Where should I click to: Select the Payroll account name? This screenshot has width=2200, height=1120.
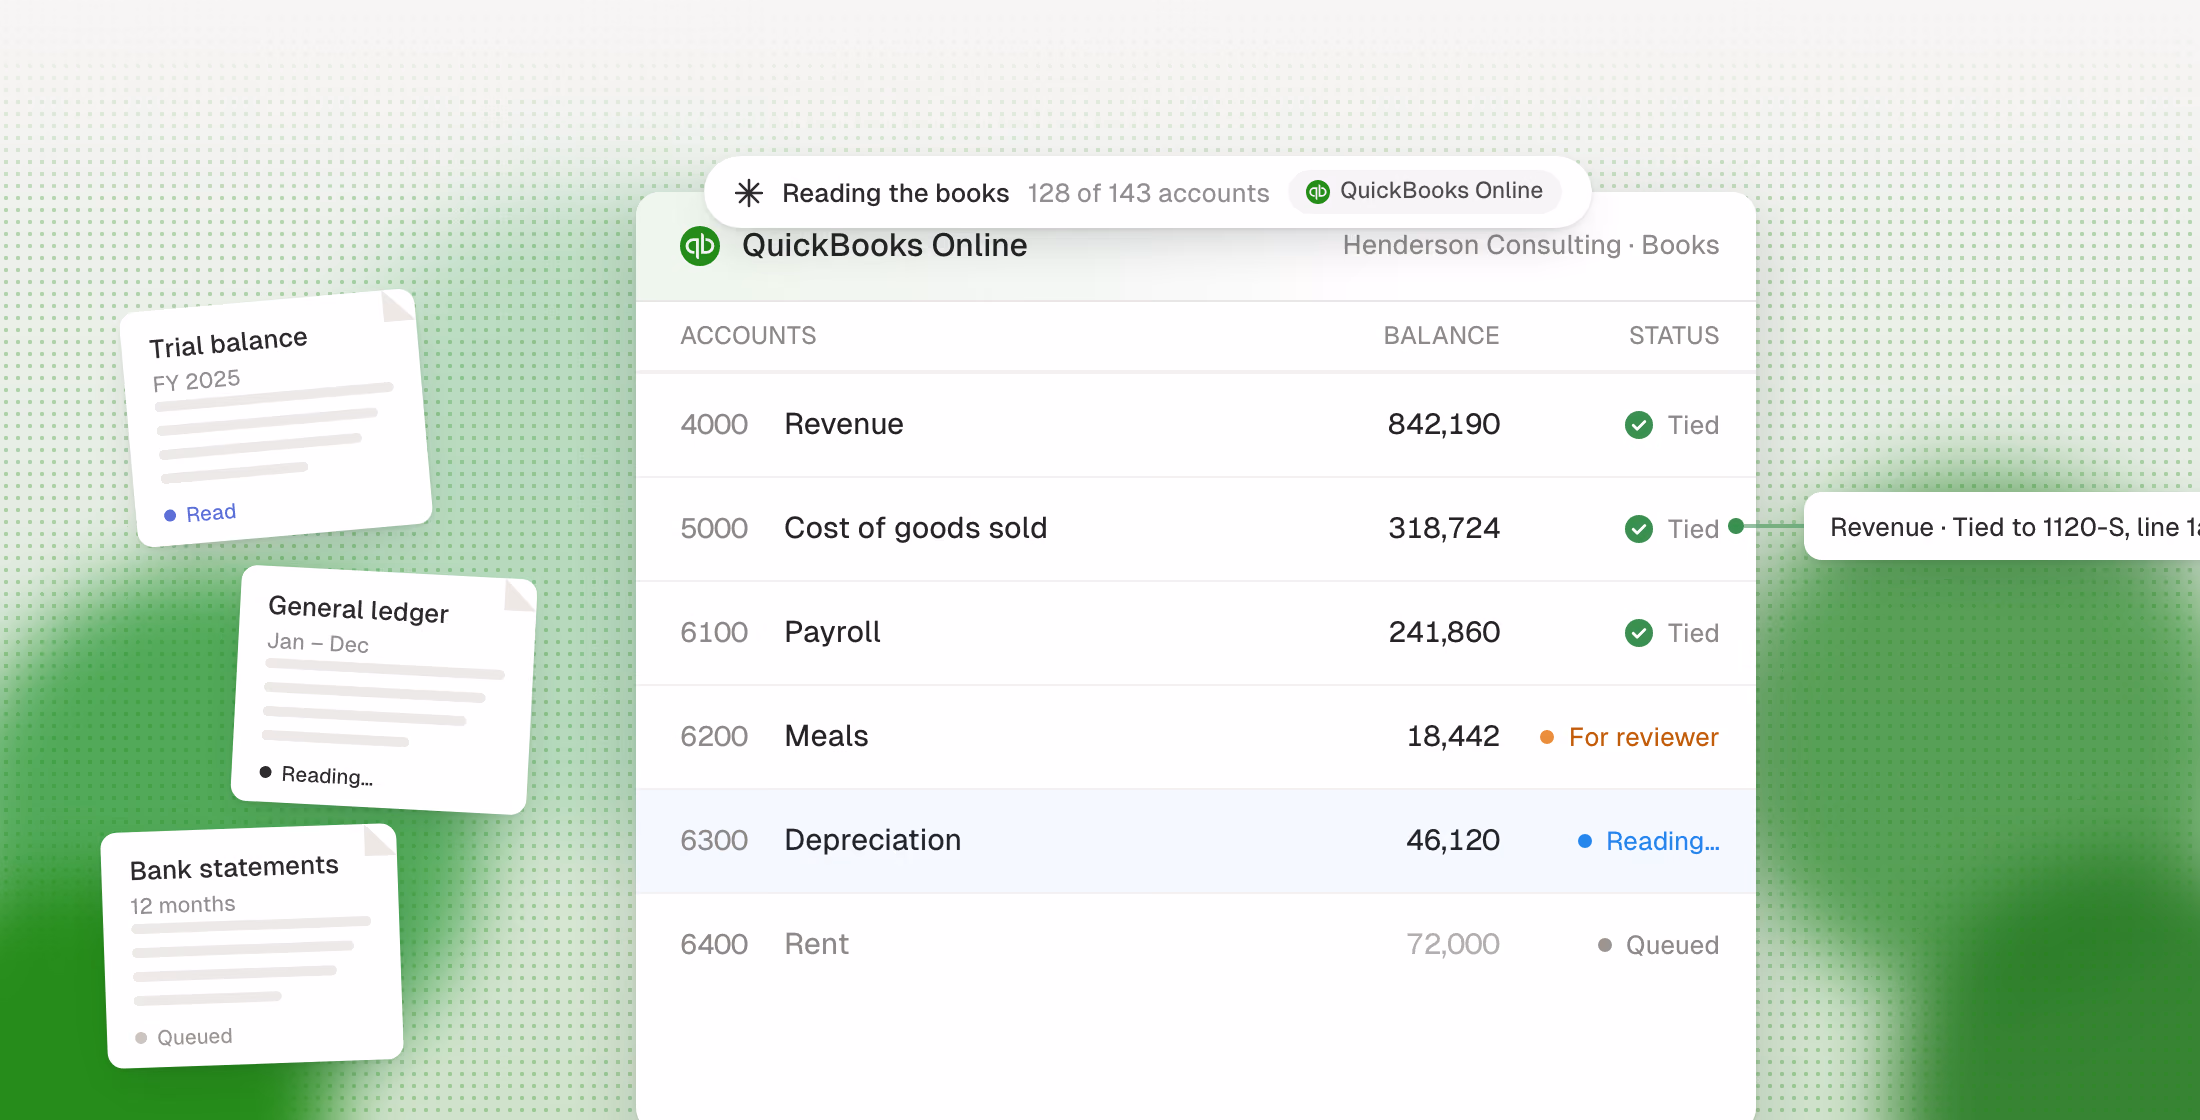(832, 632)
